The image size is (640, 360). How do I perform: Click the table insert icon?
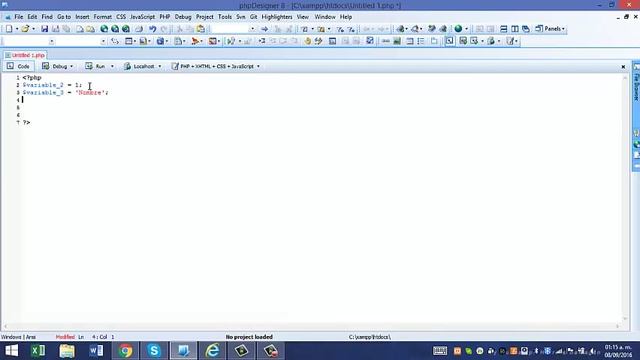(129, 41)
